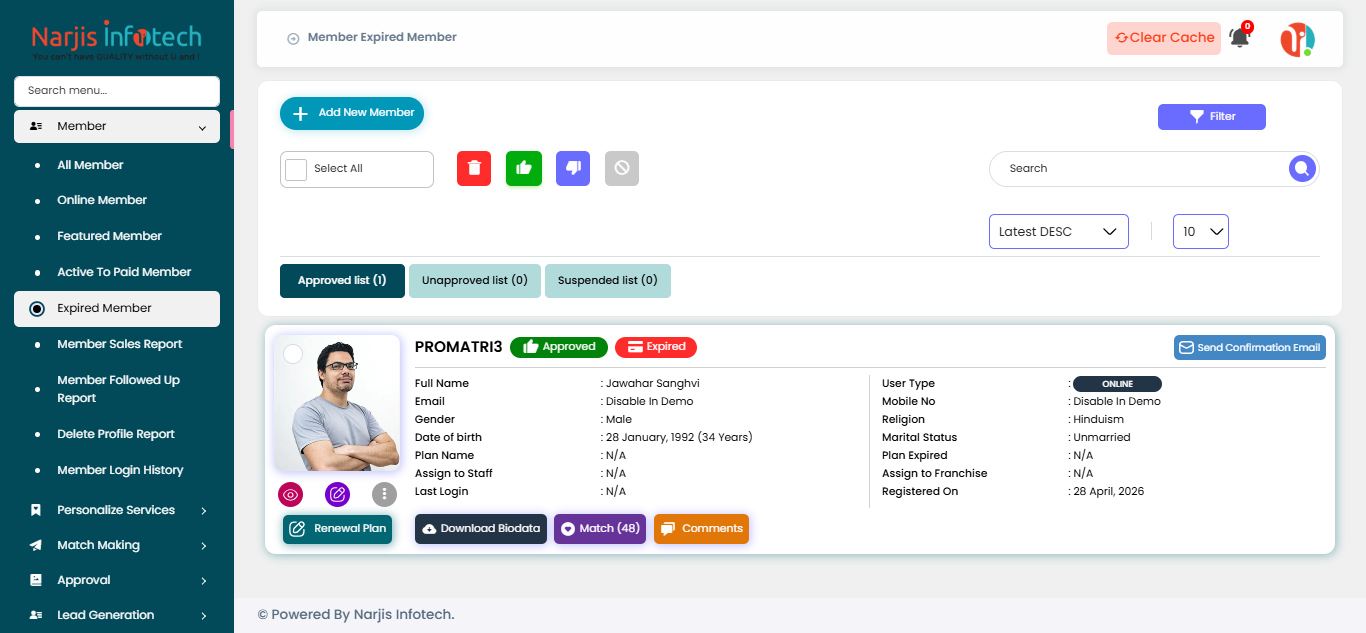This screenshot has height=633, width=1366.
Task: Click the Renewal Plan button
Action: (x=337, y=529)
